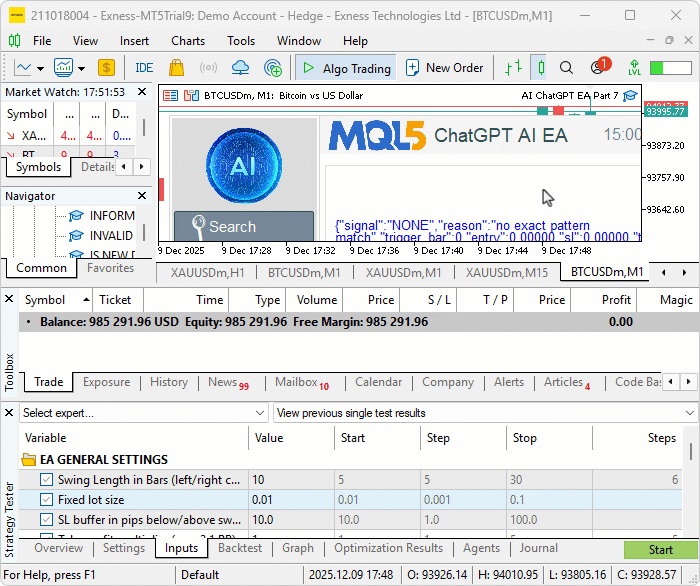The width and height of the screenshot is (700, 586).
Task: Switch to the History tab in Toolbox
Action: coord(169,382)
